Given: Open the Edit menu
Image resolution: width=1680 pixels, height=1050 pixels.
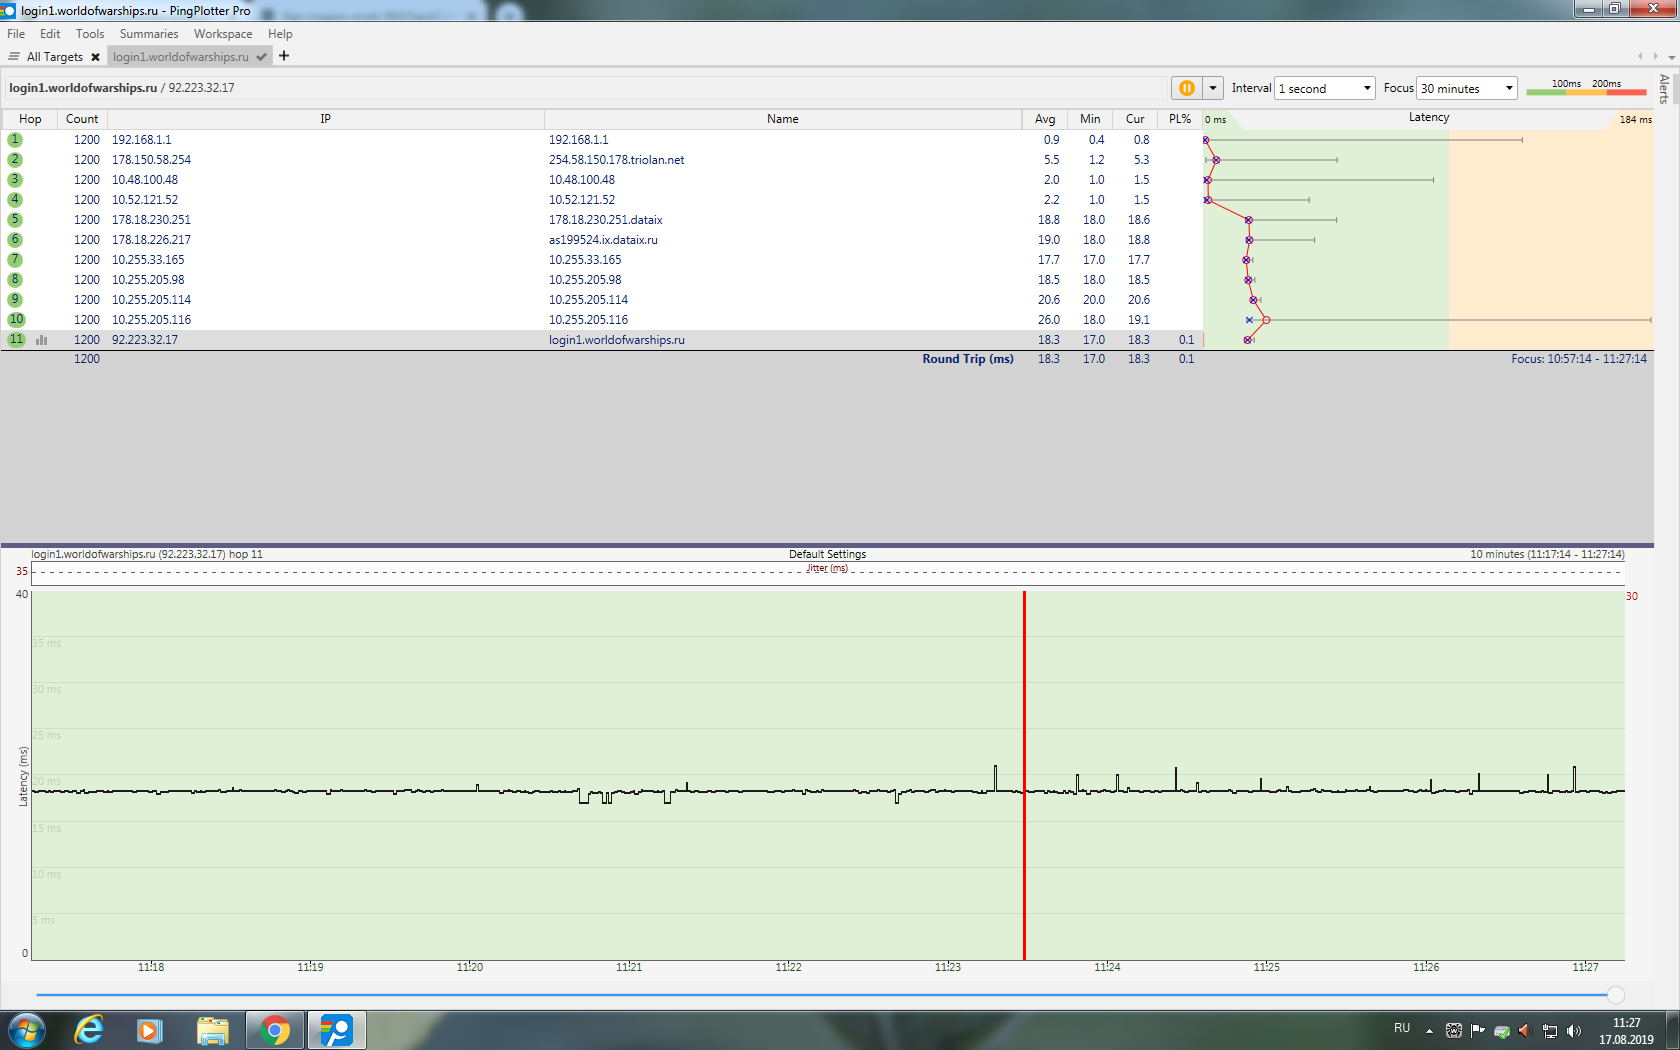Looking at the screenshot, I should tap(50, 34).
